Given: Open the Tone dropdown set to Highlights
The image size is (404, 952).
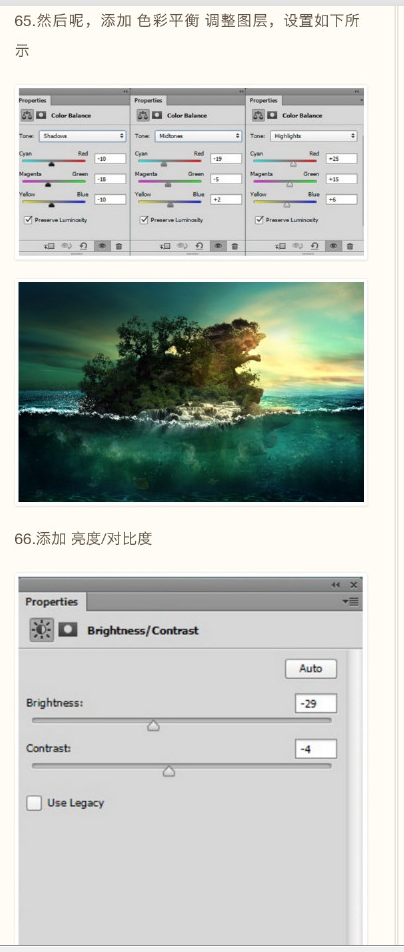Looking at the screenshot, I should 313,136.
